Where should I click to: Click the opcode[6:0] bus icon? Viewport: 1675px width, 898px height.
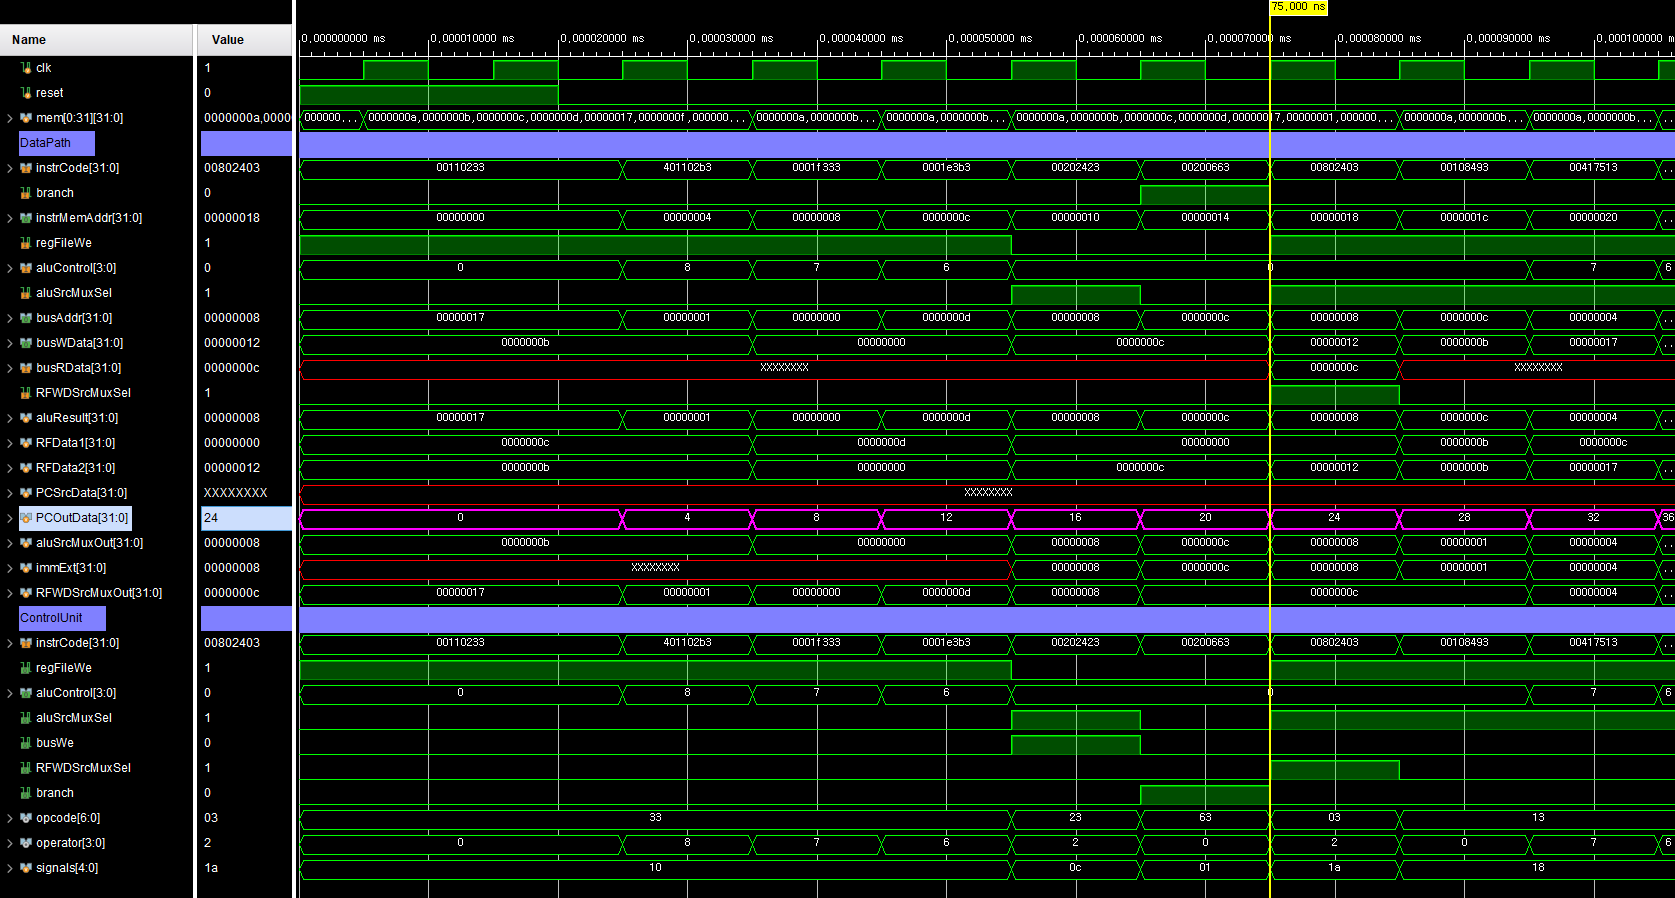click(x=26, y=818)
